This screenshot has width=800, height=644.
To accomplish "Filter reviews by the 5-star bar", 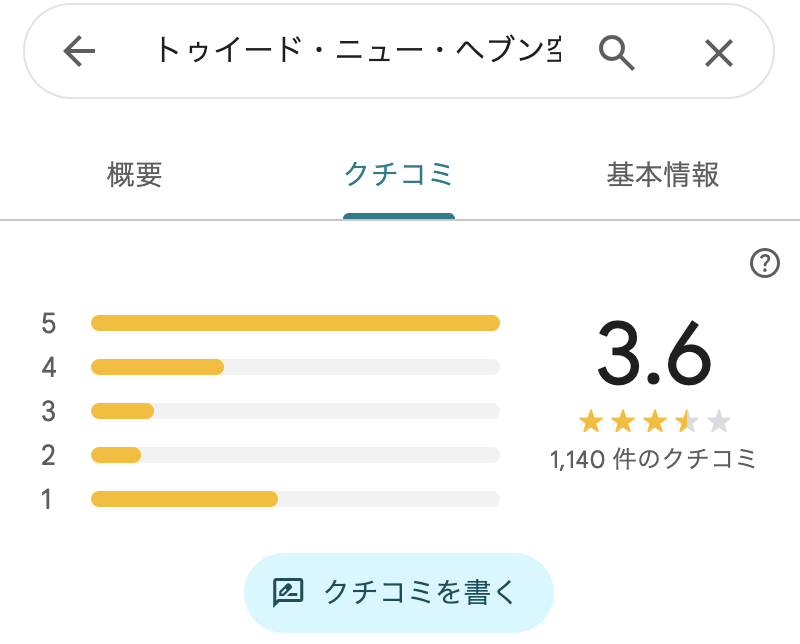I will pos(295,323).
